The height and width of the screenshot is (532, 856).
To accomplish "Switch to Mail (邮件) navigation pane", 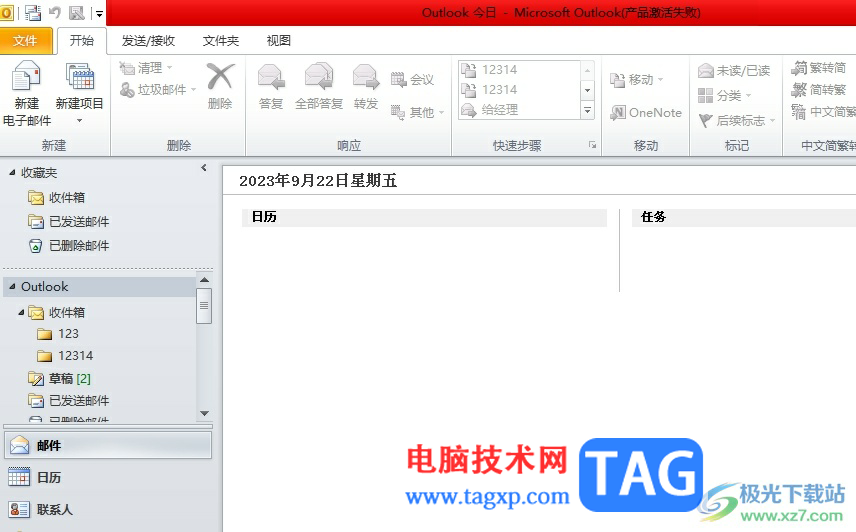I will click(x=108, y=446).
